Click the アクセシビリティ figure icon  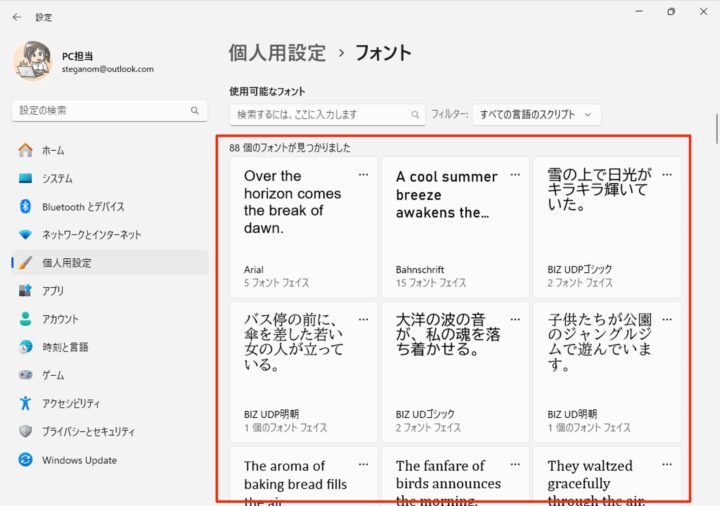click(x=25, y=403)
